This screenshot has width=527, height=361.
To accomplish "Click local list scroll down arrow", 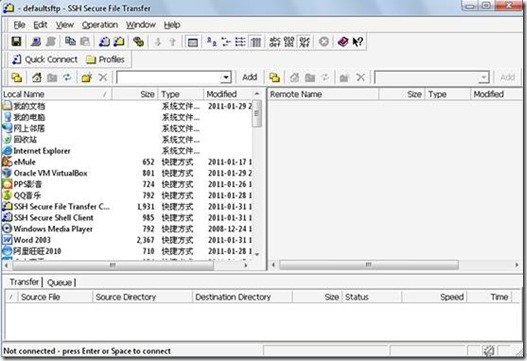I will 256,254.
